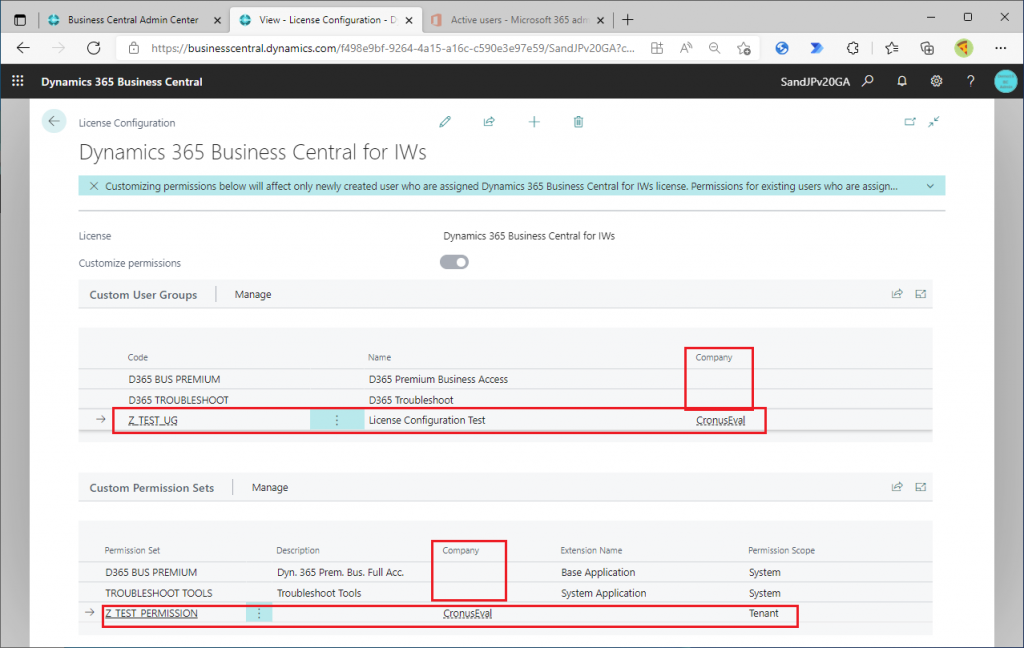Open browser extensions puzzle icon
This screenshot has width=1024, height=648.
[852, 48]
